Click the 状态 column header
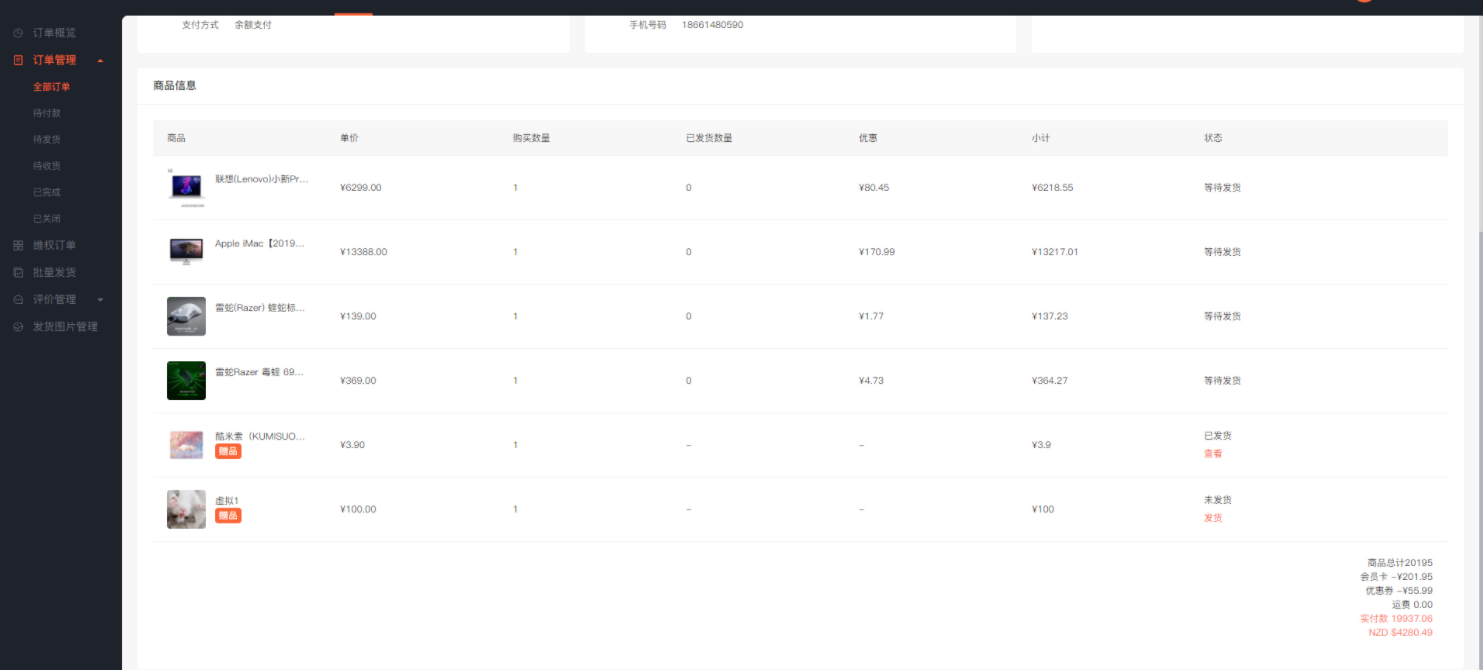 tap(1213, 138)
